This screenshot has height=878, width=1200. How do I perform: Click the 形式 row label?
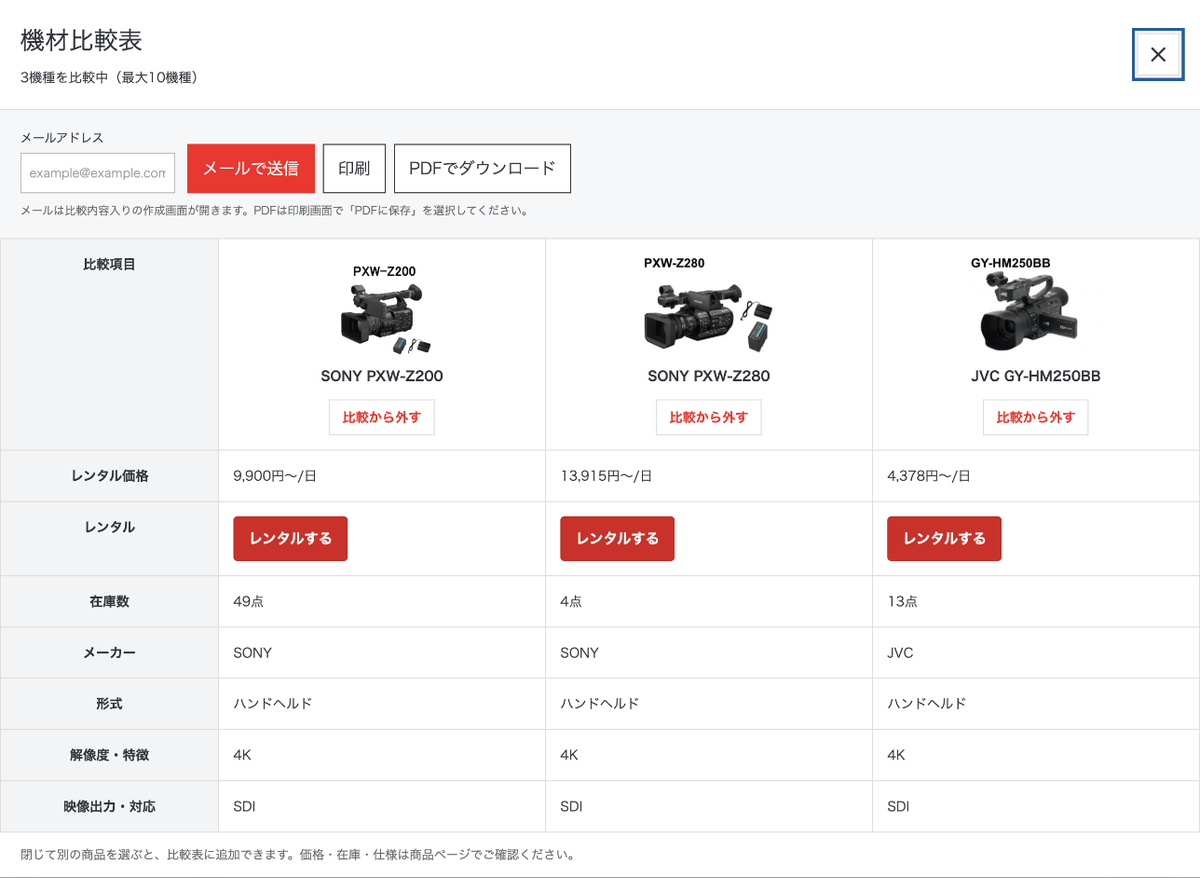point(109,704)
